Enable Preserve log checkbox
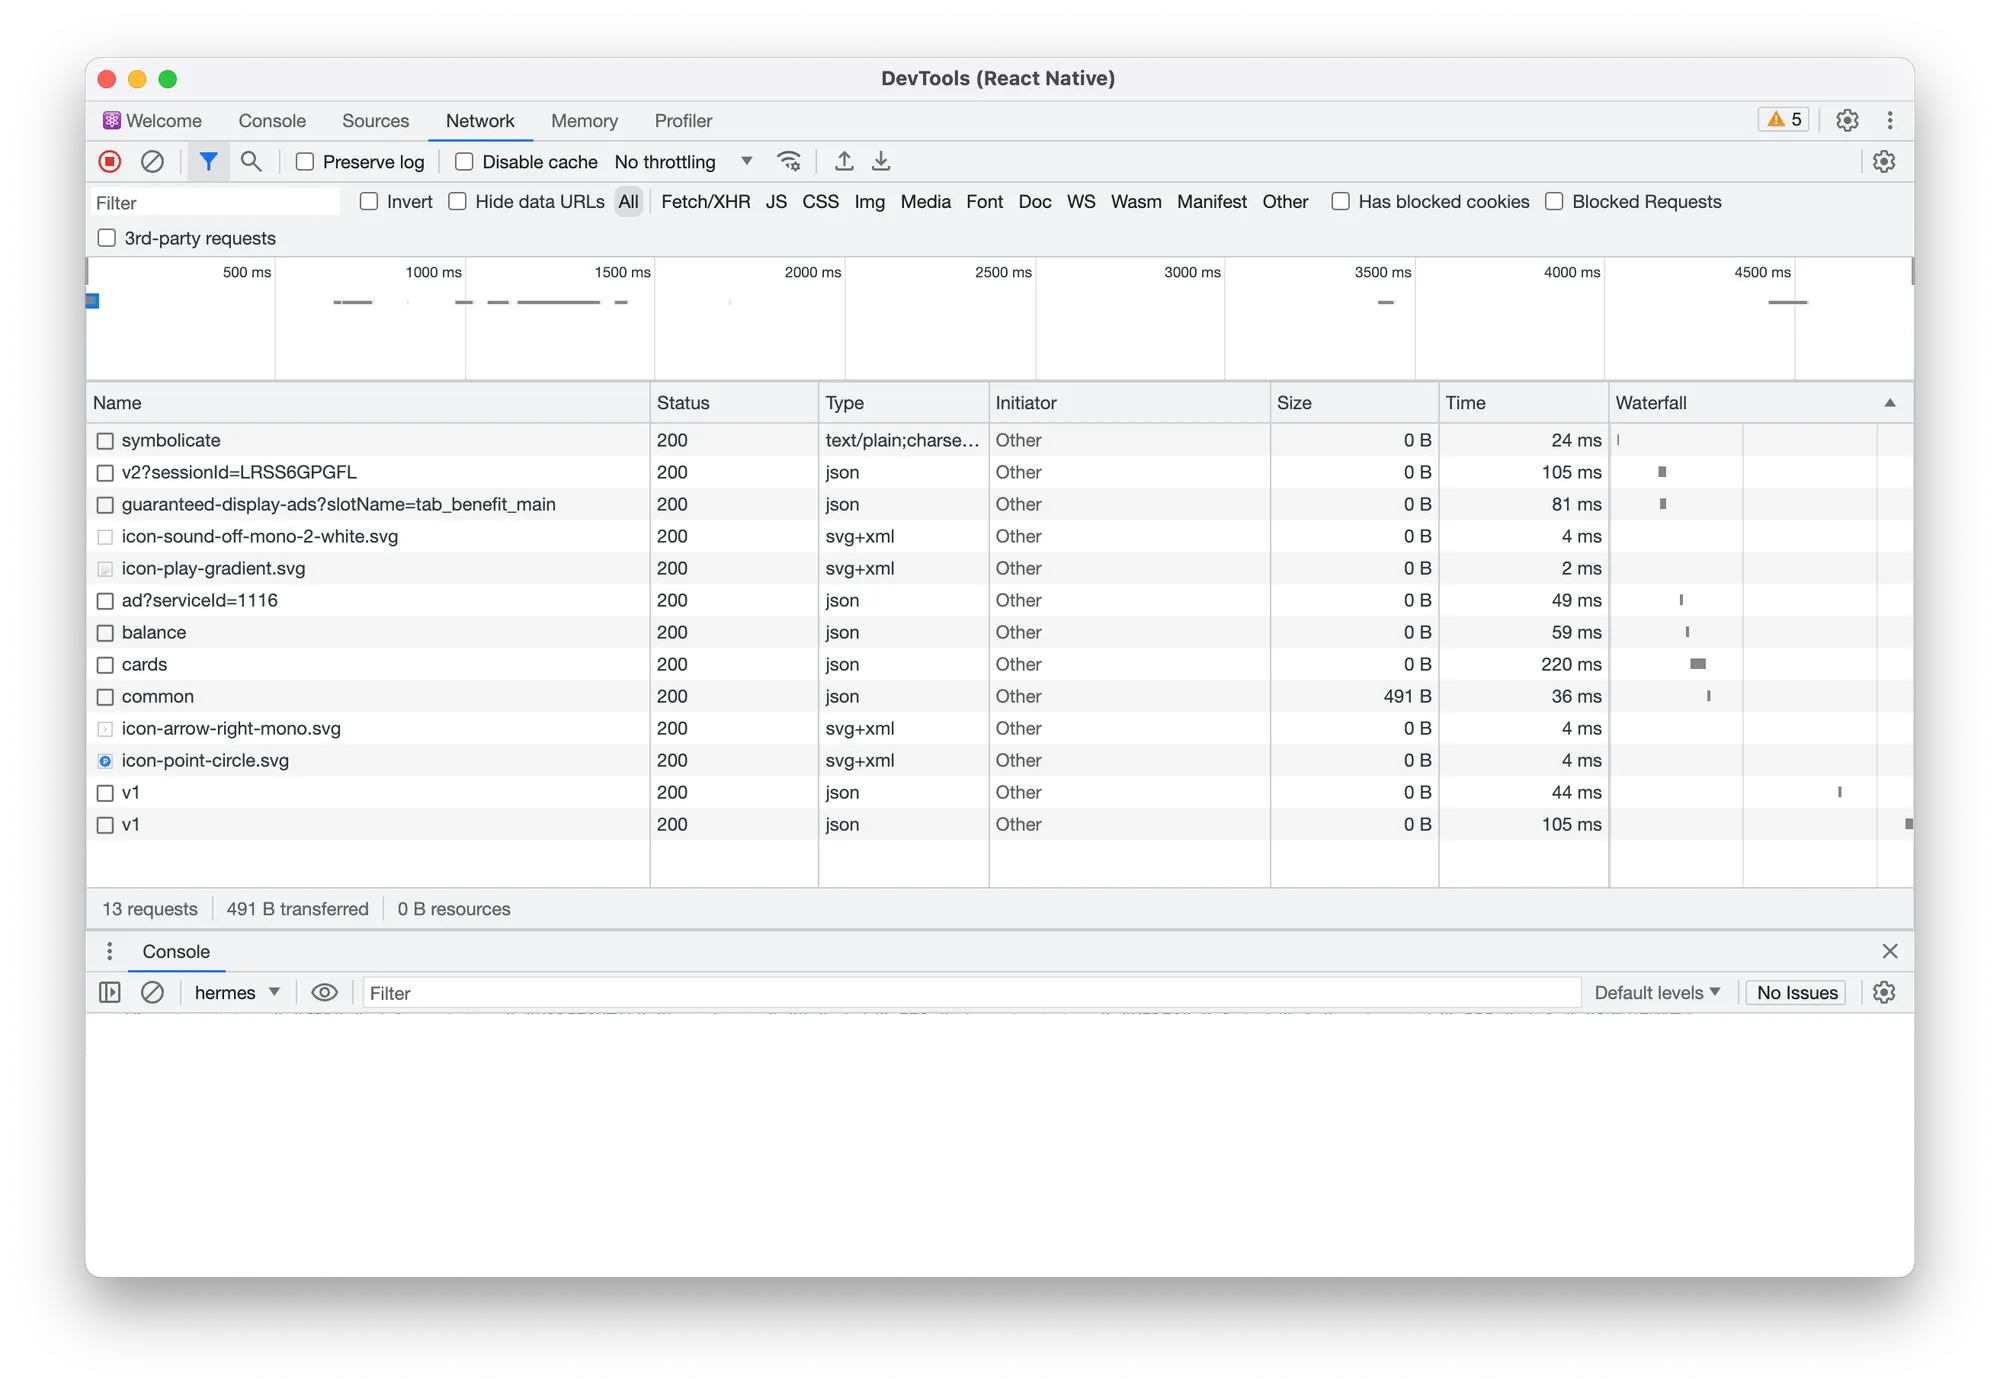The image size is (2000, 1390). pos(306,162)
